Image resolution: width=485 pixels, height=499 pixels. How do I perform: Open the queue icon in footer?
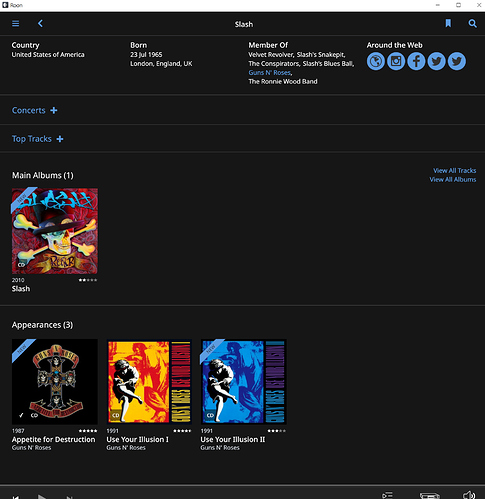coord(387,495)
